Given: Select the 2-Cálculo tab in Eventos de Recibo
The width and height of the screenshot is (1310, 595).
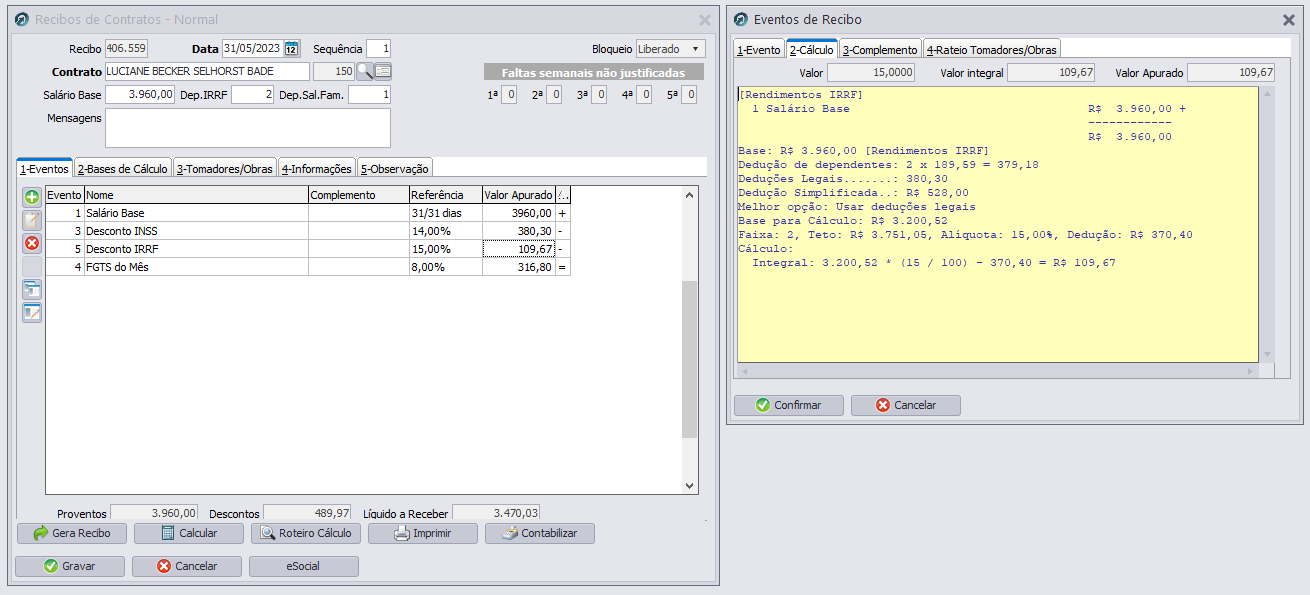Looking at the screenshot, I should [x=811, y=49].
